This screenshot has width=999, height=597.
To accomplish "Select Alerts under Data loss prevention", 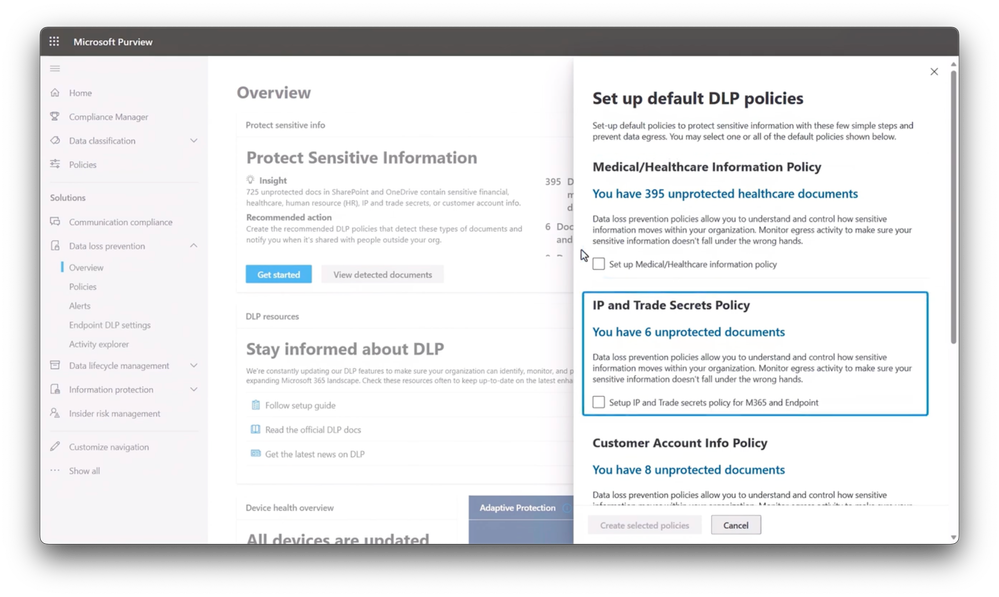I will click(x=80, y=306).
